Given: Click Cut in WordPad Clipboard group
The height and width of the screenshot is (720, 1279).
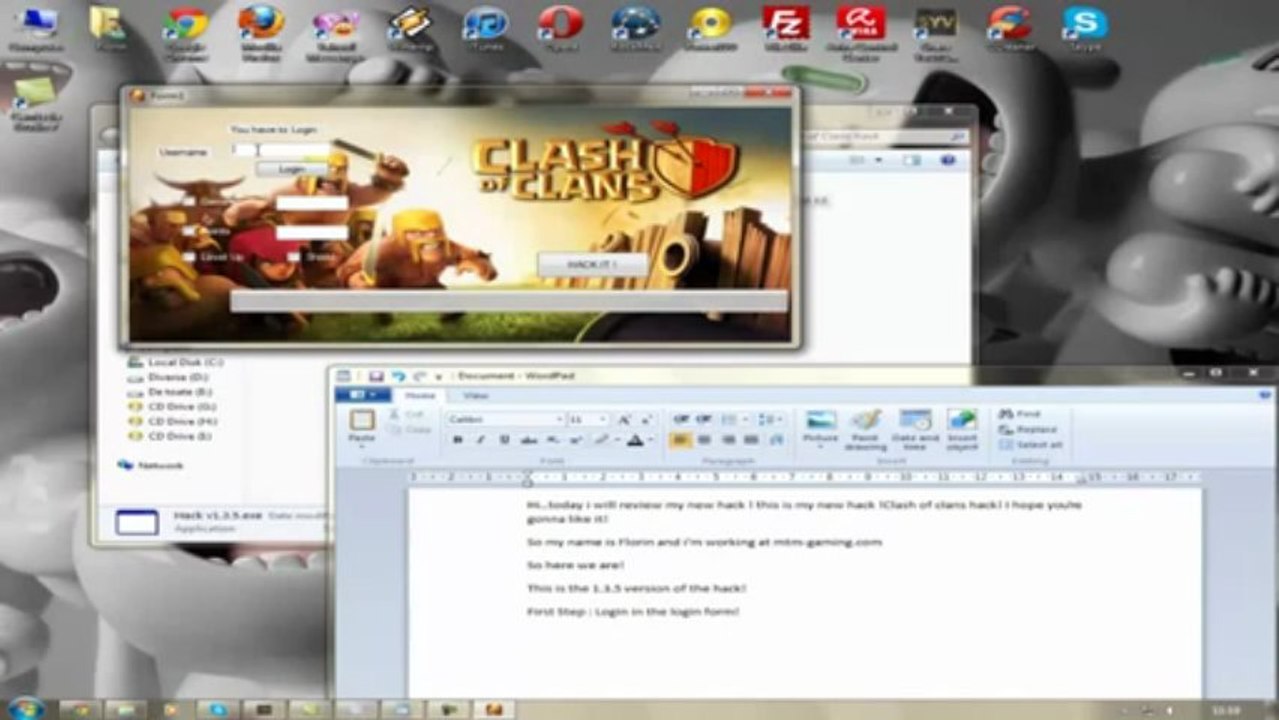Looking at the screenshot, I should click(x=408, y=414).
